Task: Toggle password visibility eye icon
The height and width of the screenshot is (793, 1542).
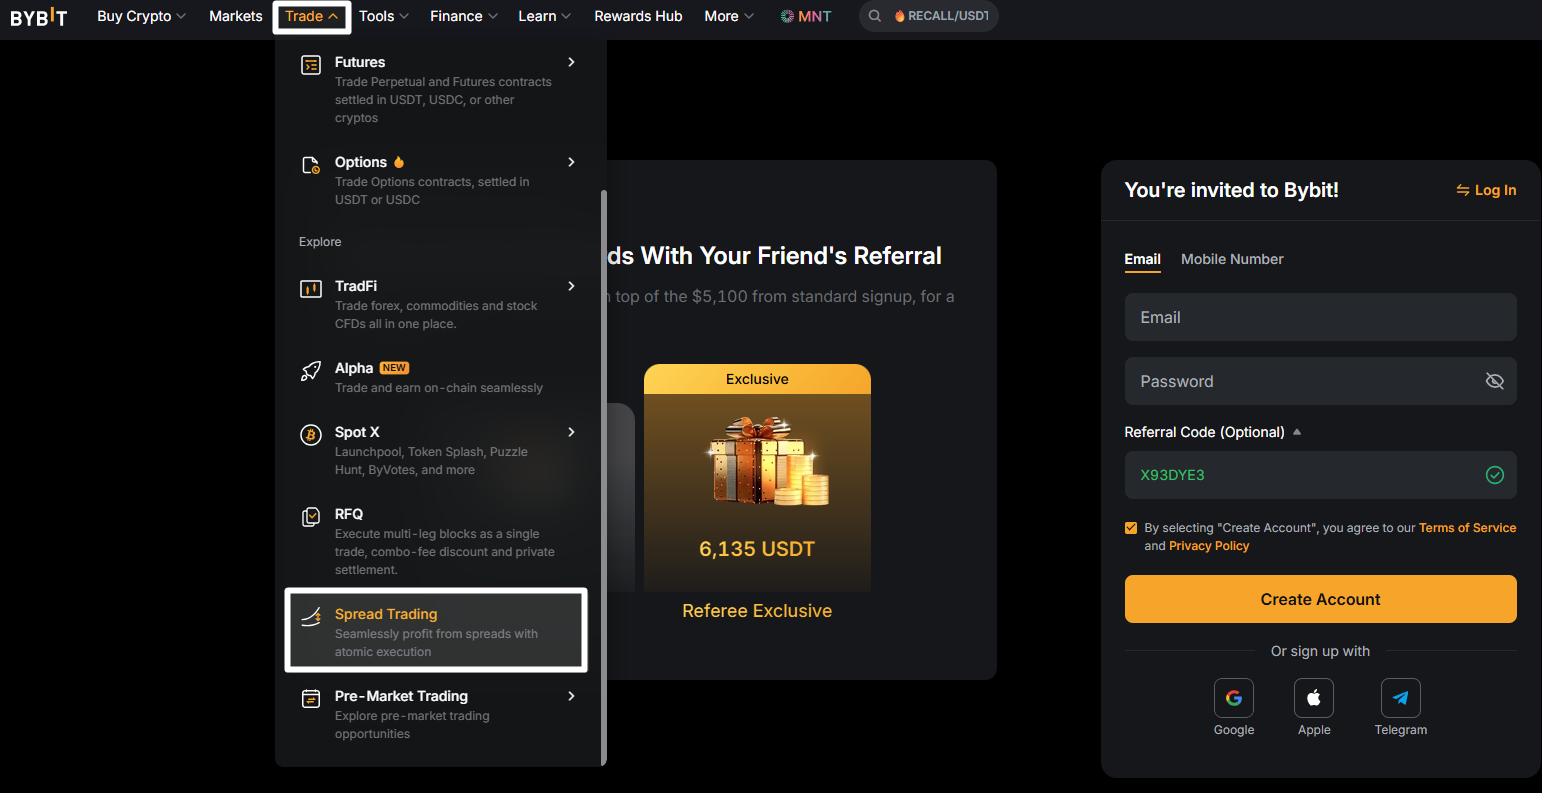Action: (1495, 381)
